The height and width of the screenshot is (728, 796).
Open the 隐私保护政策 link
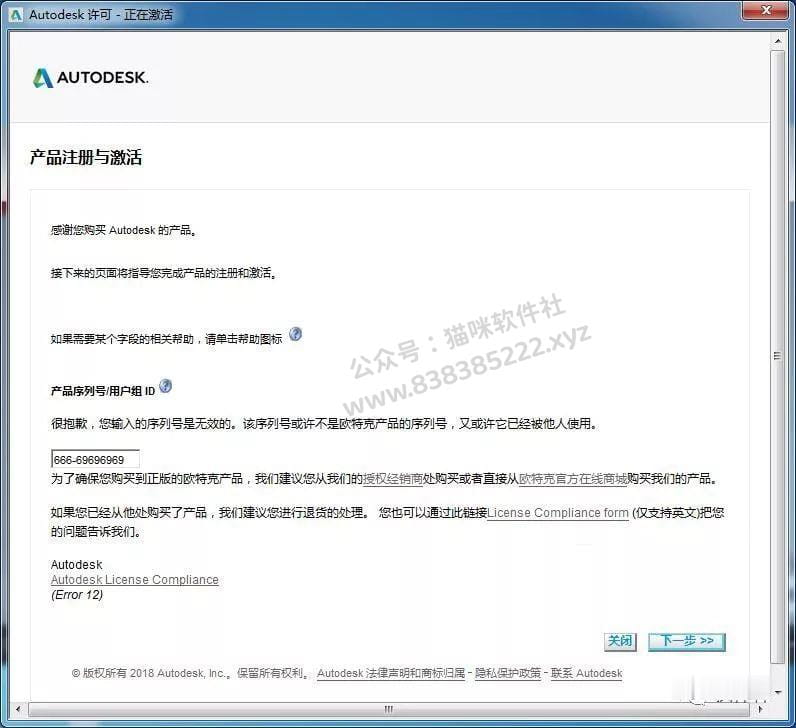point(508,673)
